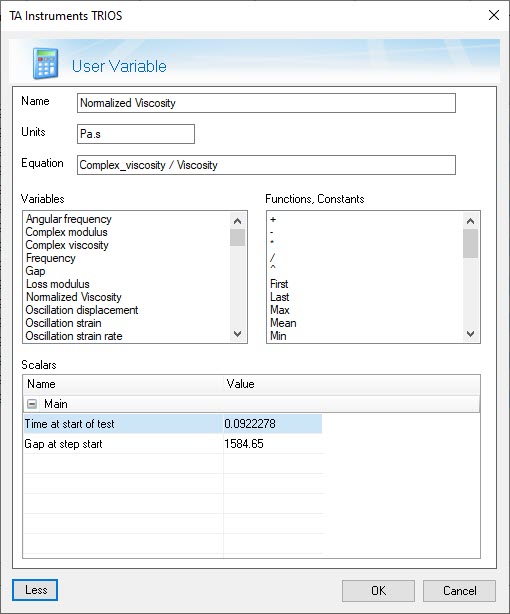510x614 pixels.
Task: Collapse the Main scalars group
Action: point(32,404)
